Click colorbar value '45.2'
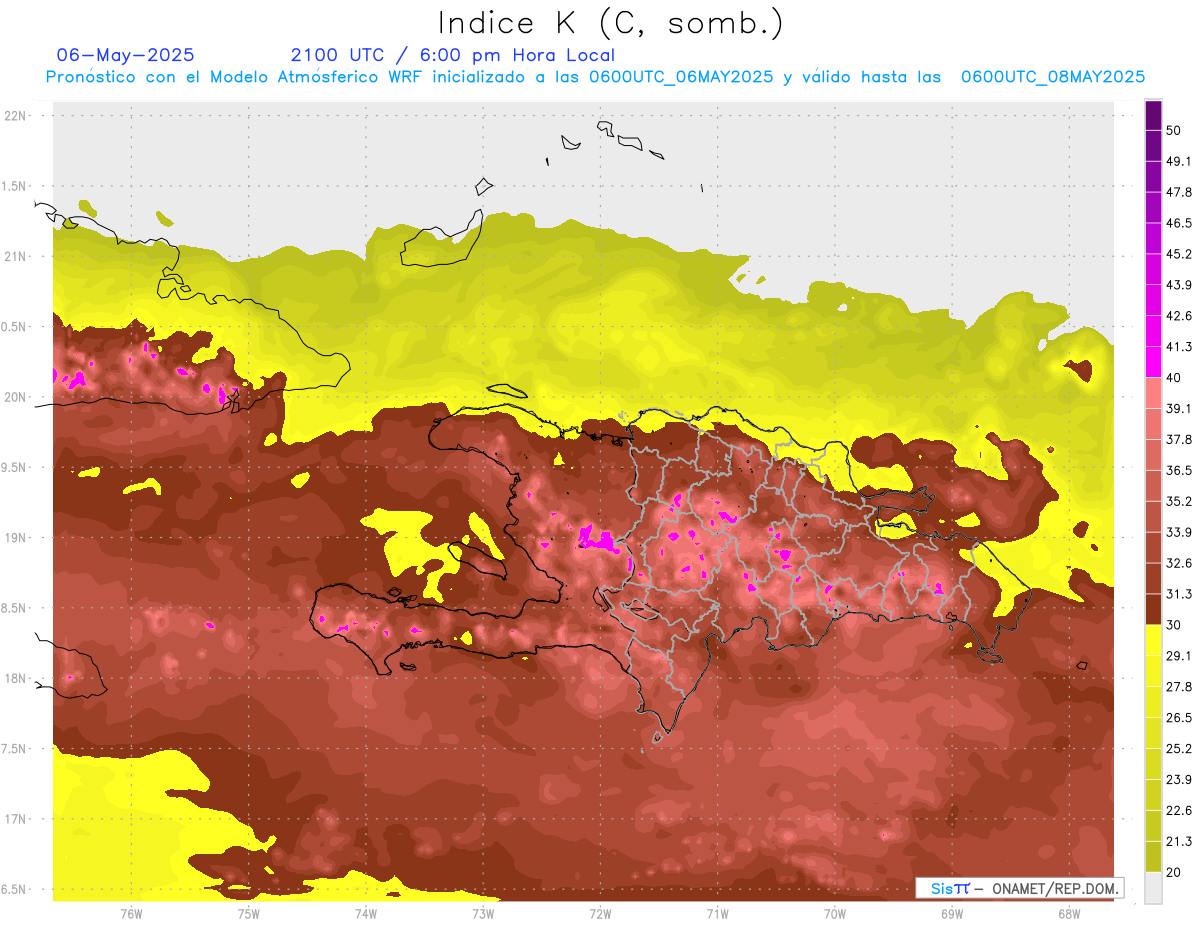 point(1179,254)
